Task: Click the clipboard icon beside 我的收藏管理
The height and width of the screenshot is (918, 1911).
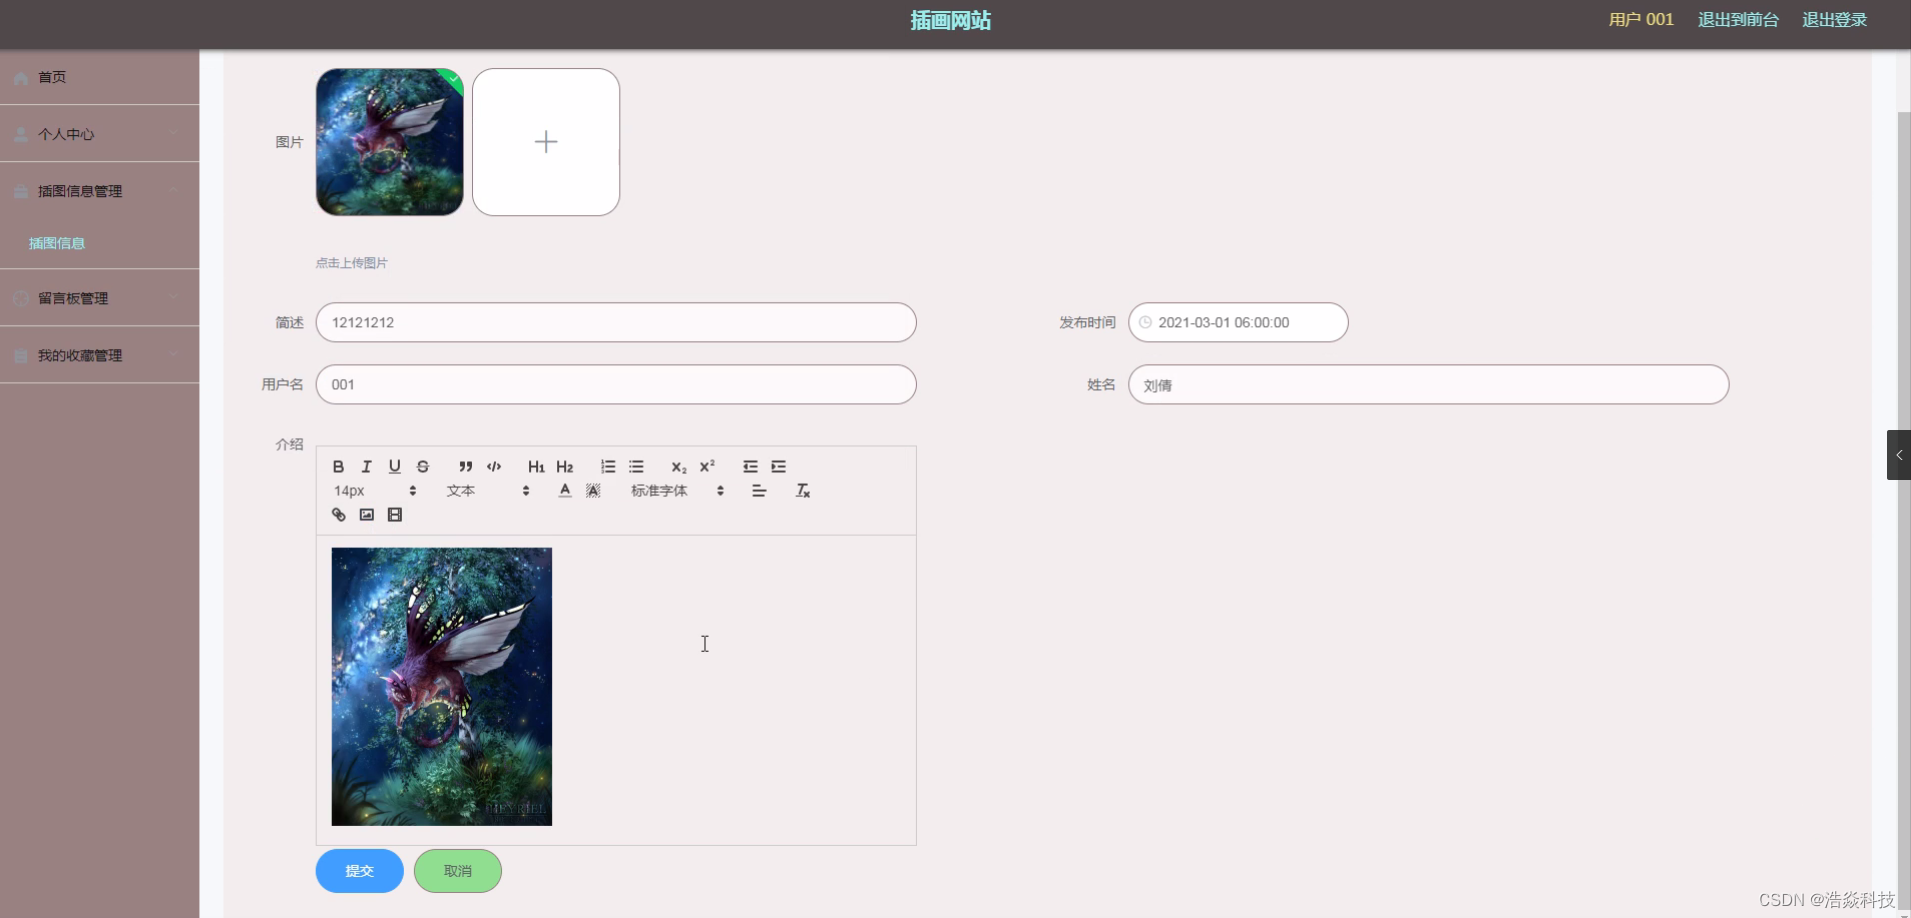Action: (21, 356)
